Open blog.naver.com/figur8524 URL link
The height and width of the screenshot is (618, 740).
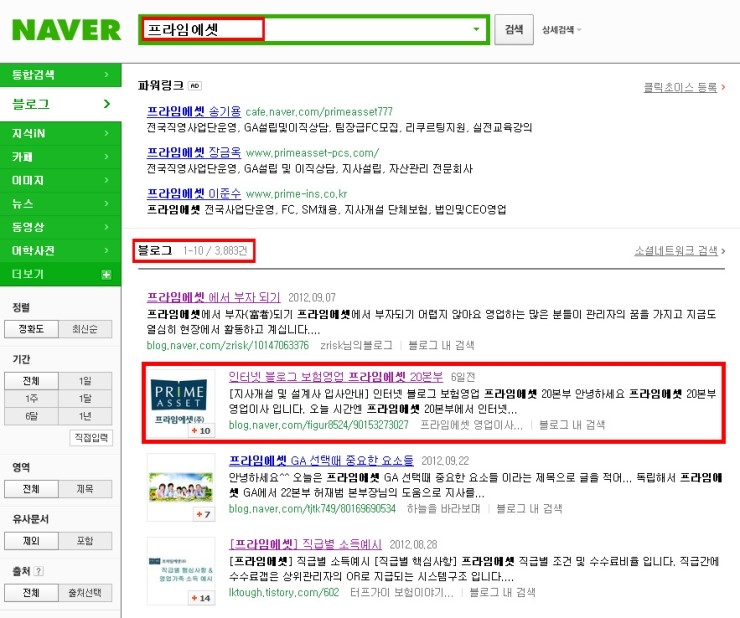(x=319, y=425)
